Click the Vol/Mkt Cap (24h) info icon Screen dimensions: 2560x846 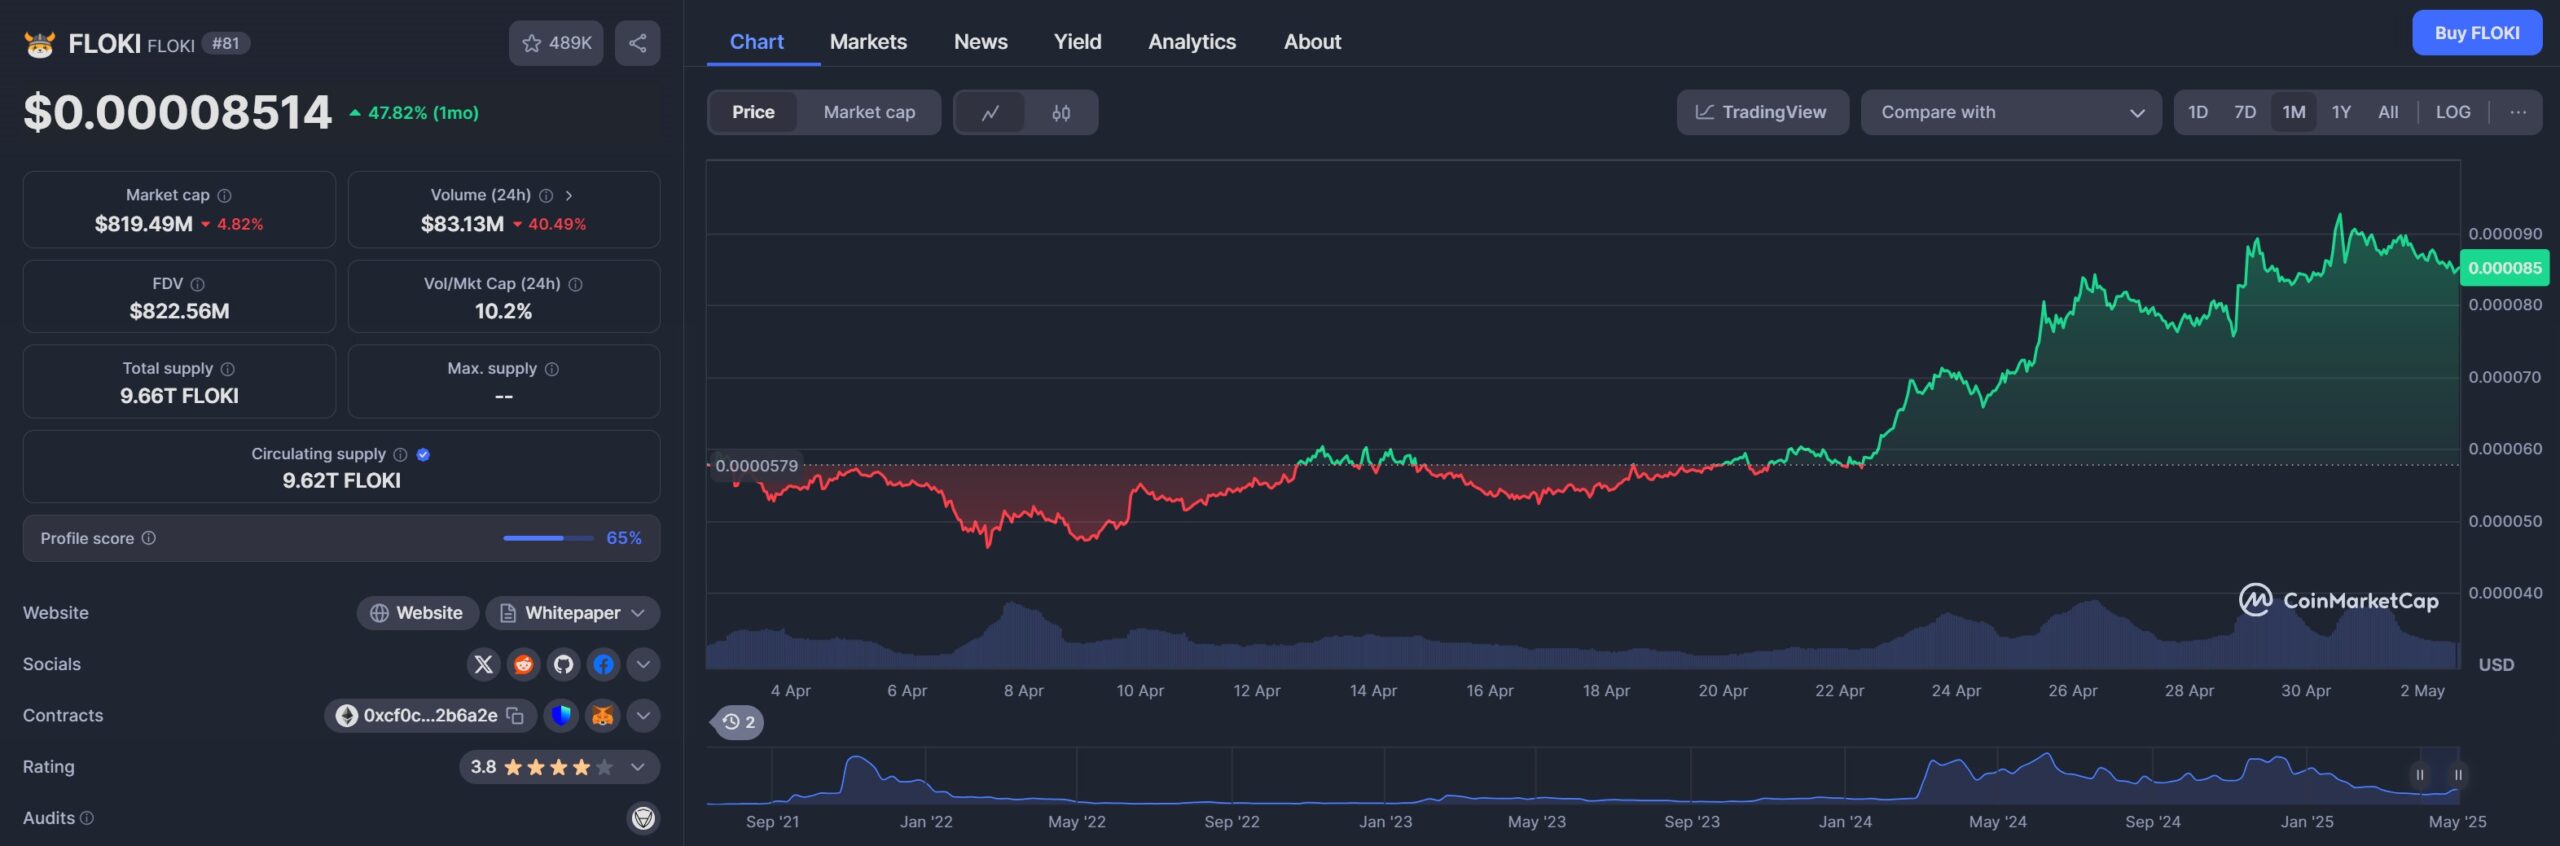click(575, 284)
